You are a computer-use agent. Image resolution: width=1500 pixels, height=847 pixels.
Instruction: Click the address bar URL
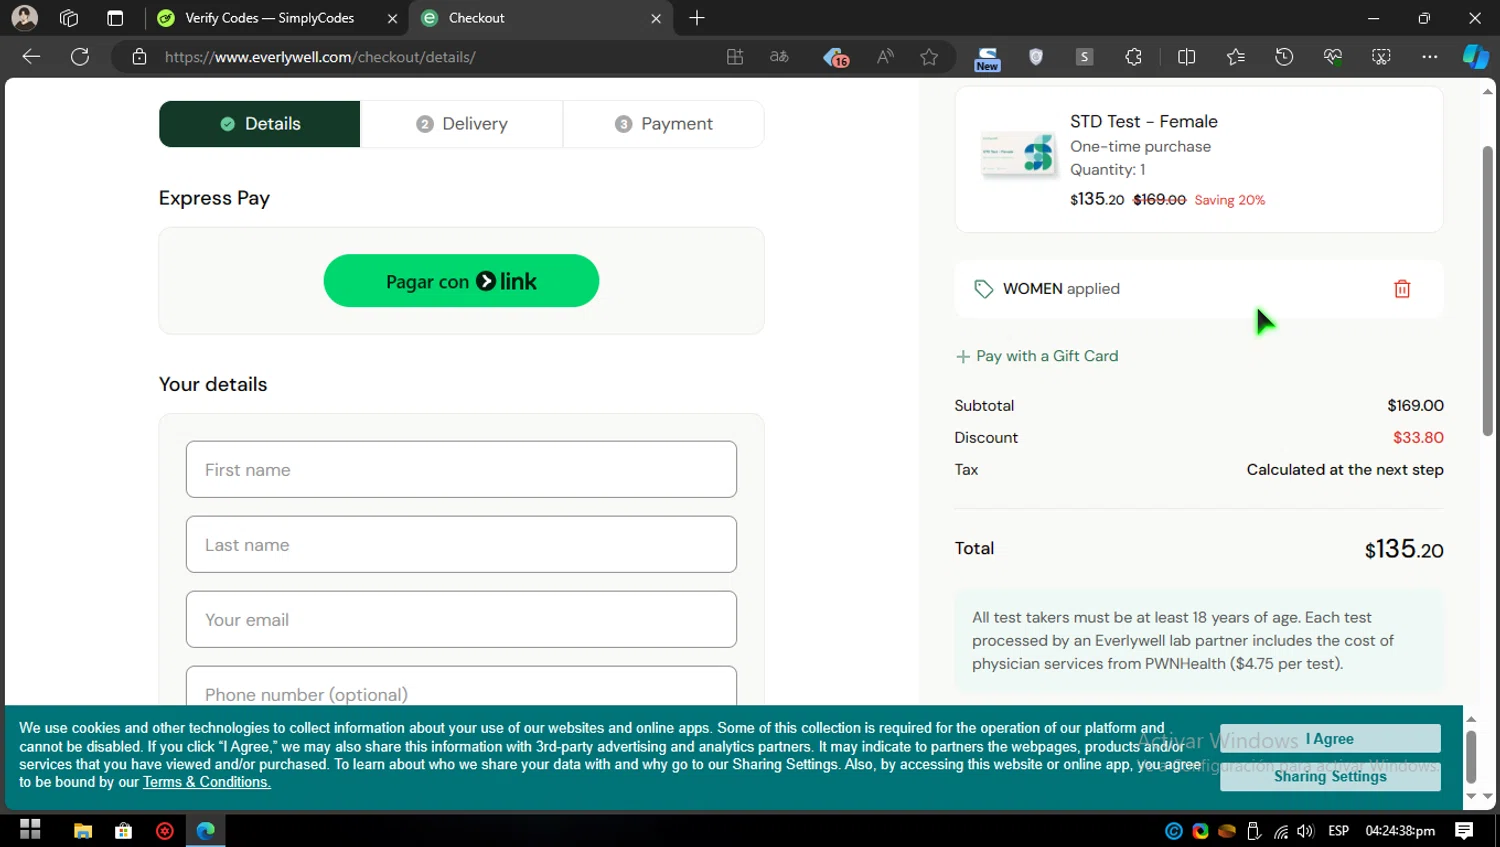(320, 57)
